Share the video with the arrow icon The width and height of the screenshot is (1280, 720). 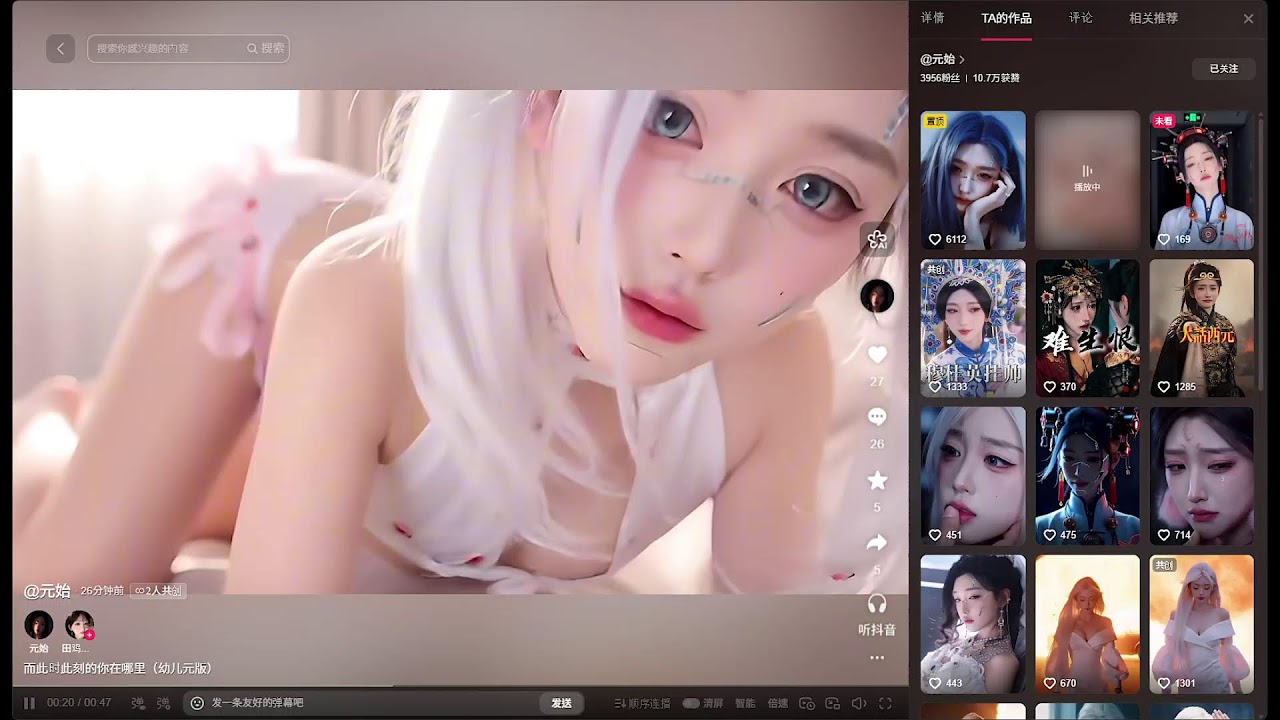coord(877,543)
